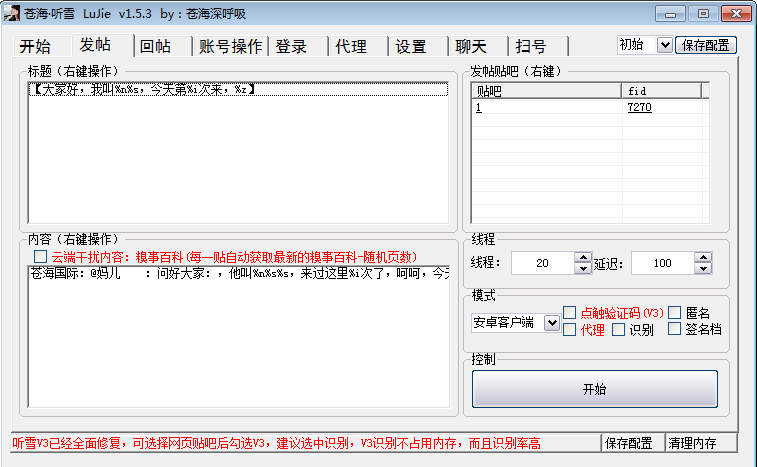
Task: Expand the 初始 configuration dropdown
Action: click(x=665, y=45)
